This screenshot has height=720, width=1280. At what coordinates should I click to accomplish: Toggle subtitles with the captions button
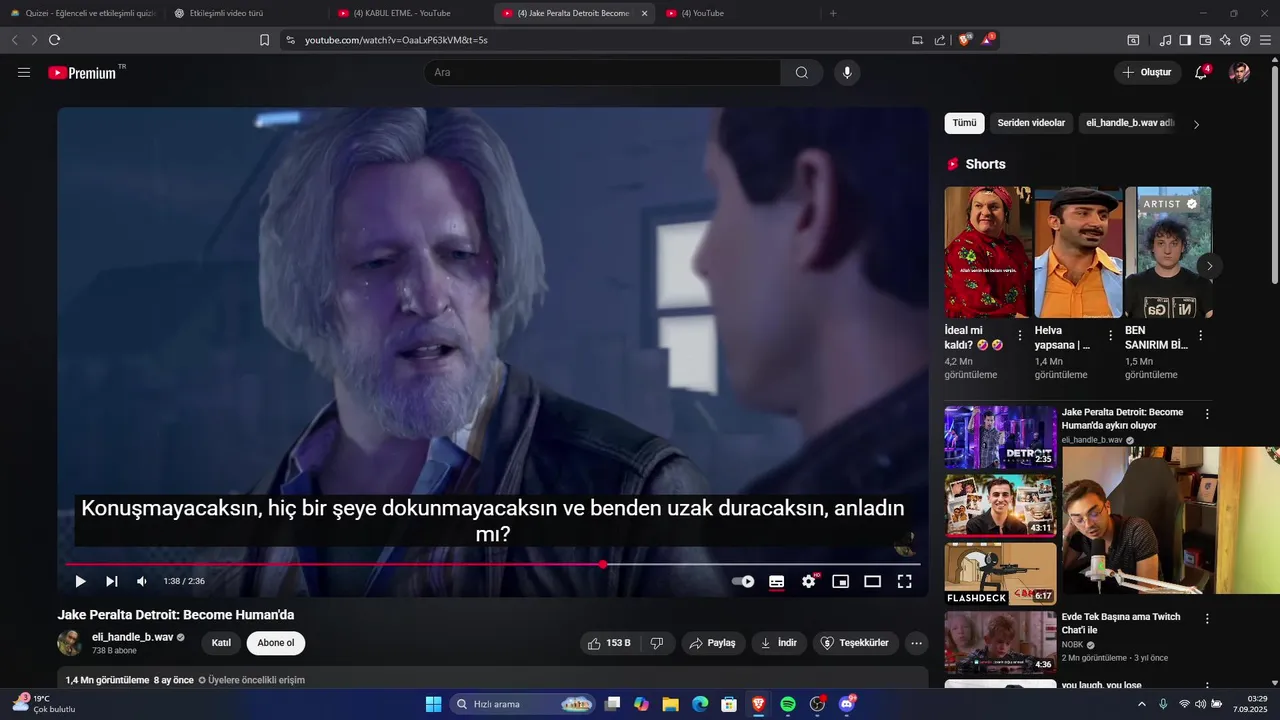click(776, 581)
